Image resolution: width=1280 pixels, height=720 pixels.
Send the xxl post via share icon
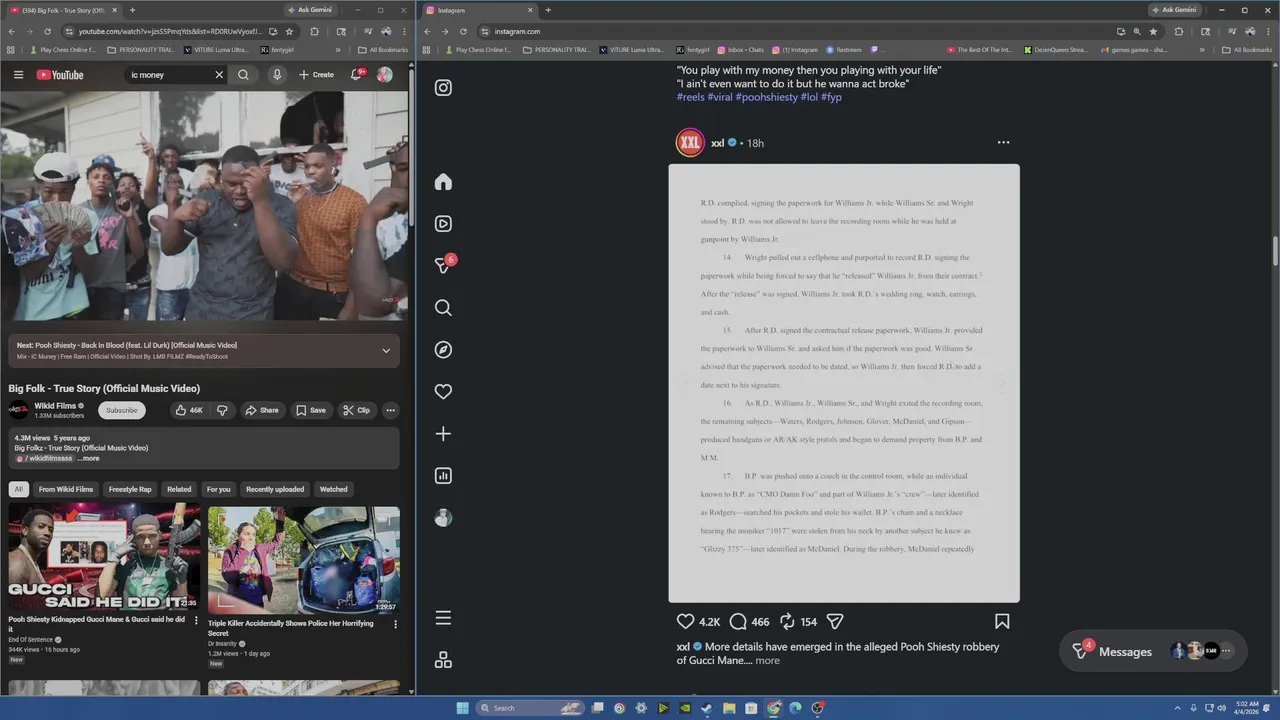click(835, 621)
